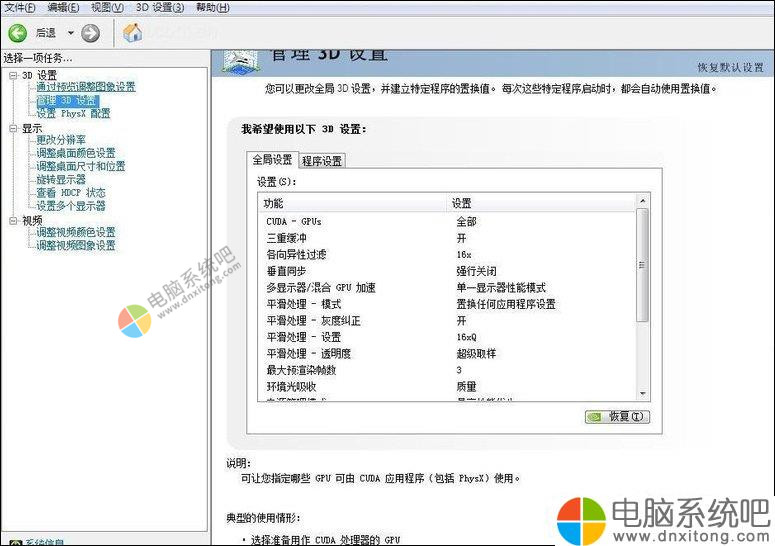The image size is (775, 546).
Task: Select the 平滑处理 - 透明度 row
Action: click(447, 353)
